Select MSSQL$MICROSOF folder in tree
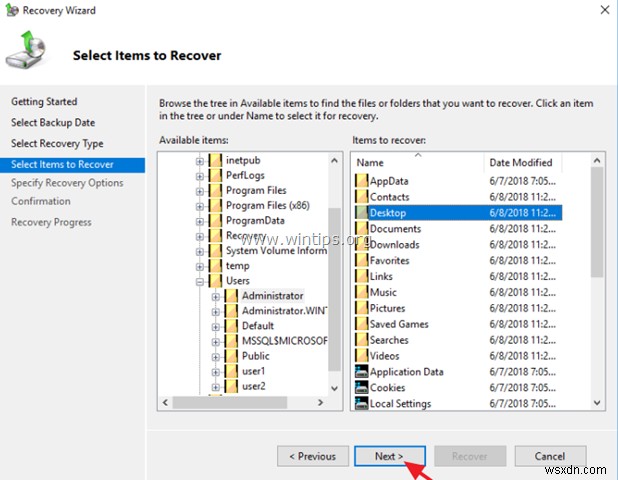 [284, 340]
